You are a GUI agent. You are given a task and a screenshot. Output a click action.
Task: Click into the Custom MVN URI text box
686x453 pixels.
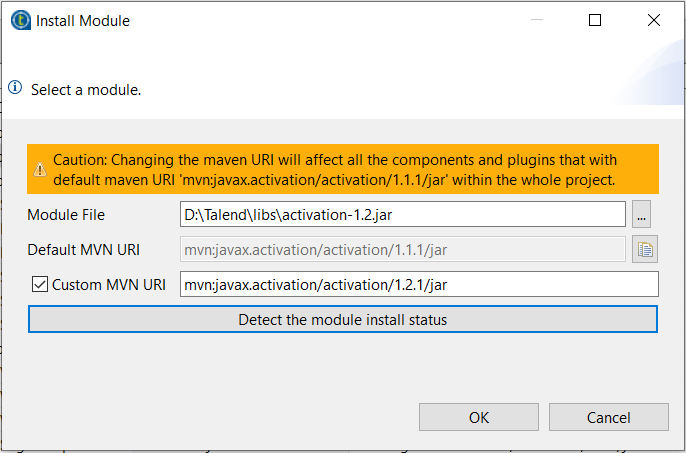[x=418, y=285]
